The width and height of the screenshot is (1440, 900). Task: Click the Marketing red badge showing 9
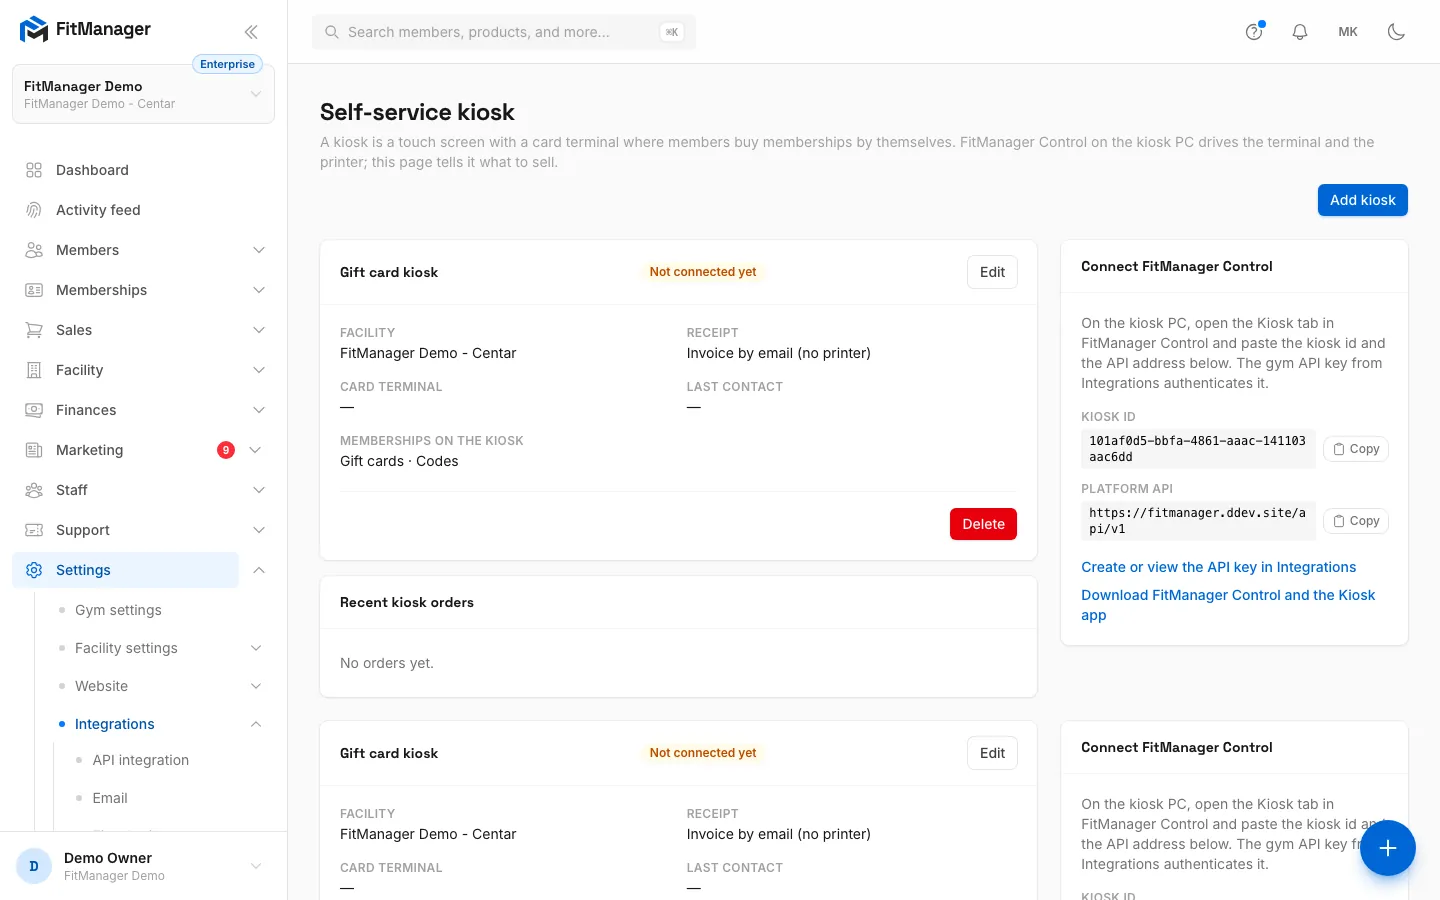click(x=226, y=450)
